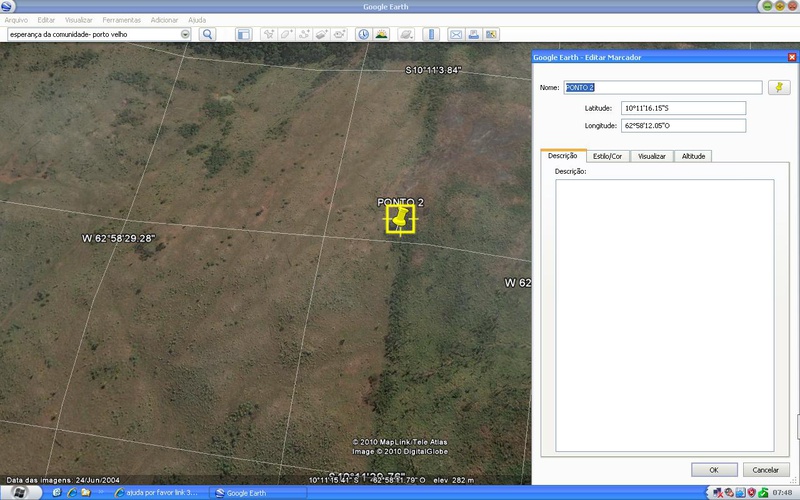Screen dimensions: 800x500
Task: Click the record tour icon
Action: point(339,34)
